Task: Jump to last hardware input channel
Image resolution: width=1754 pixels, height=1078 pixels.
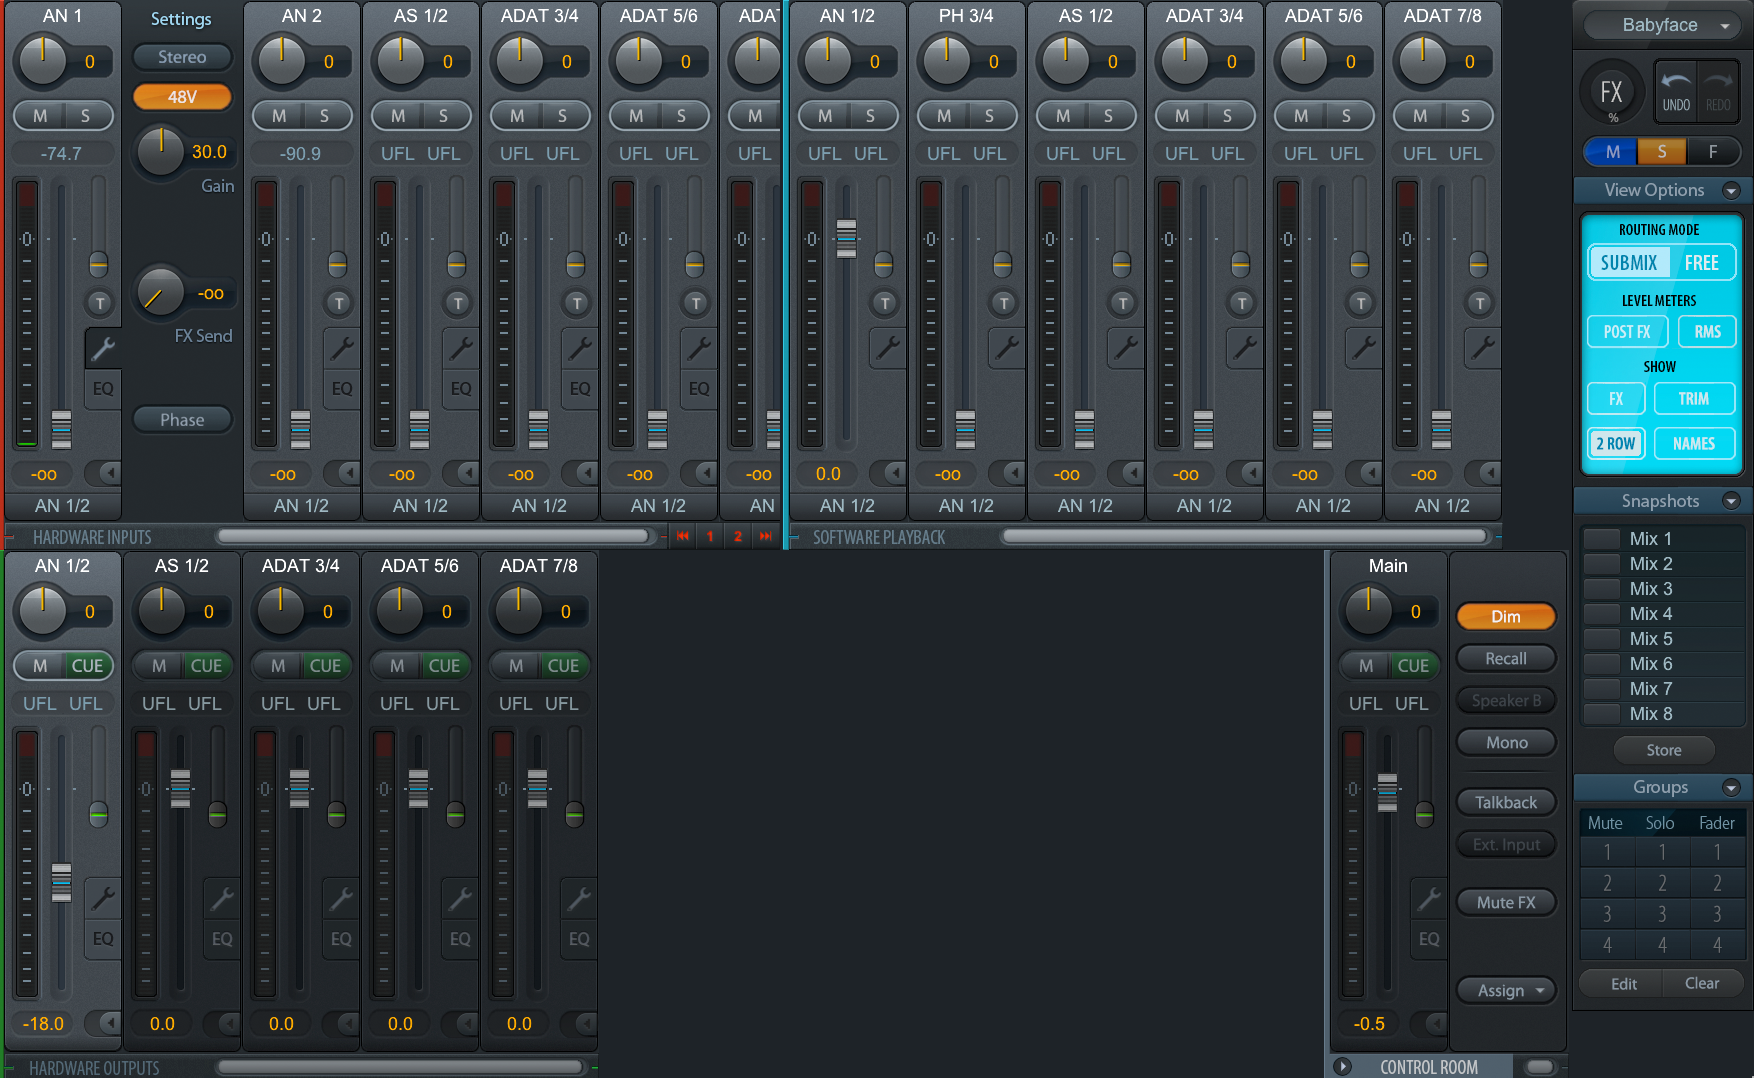Action: click(766, 537)
